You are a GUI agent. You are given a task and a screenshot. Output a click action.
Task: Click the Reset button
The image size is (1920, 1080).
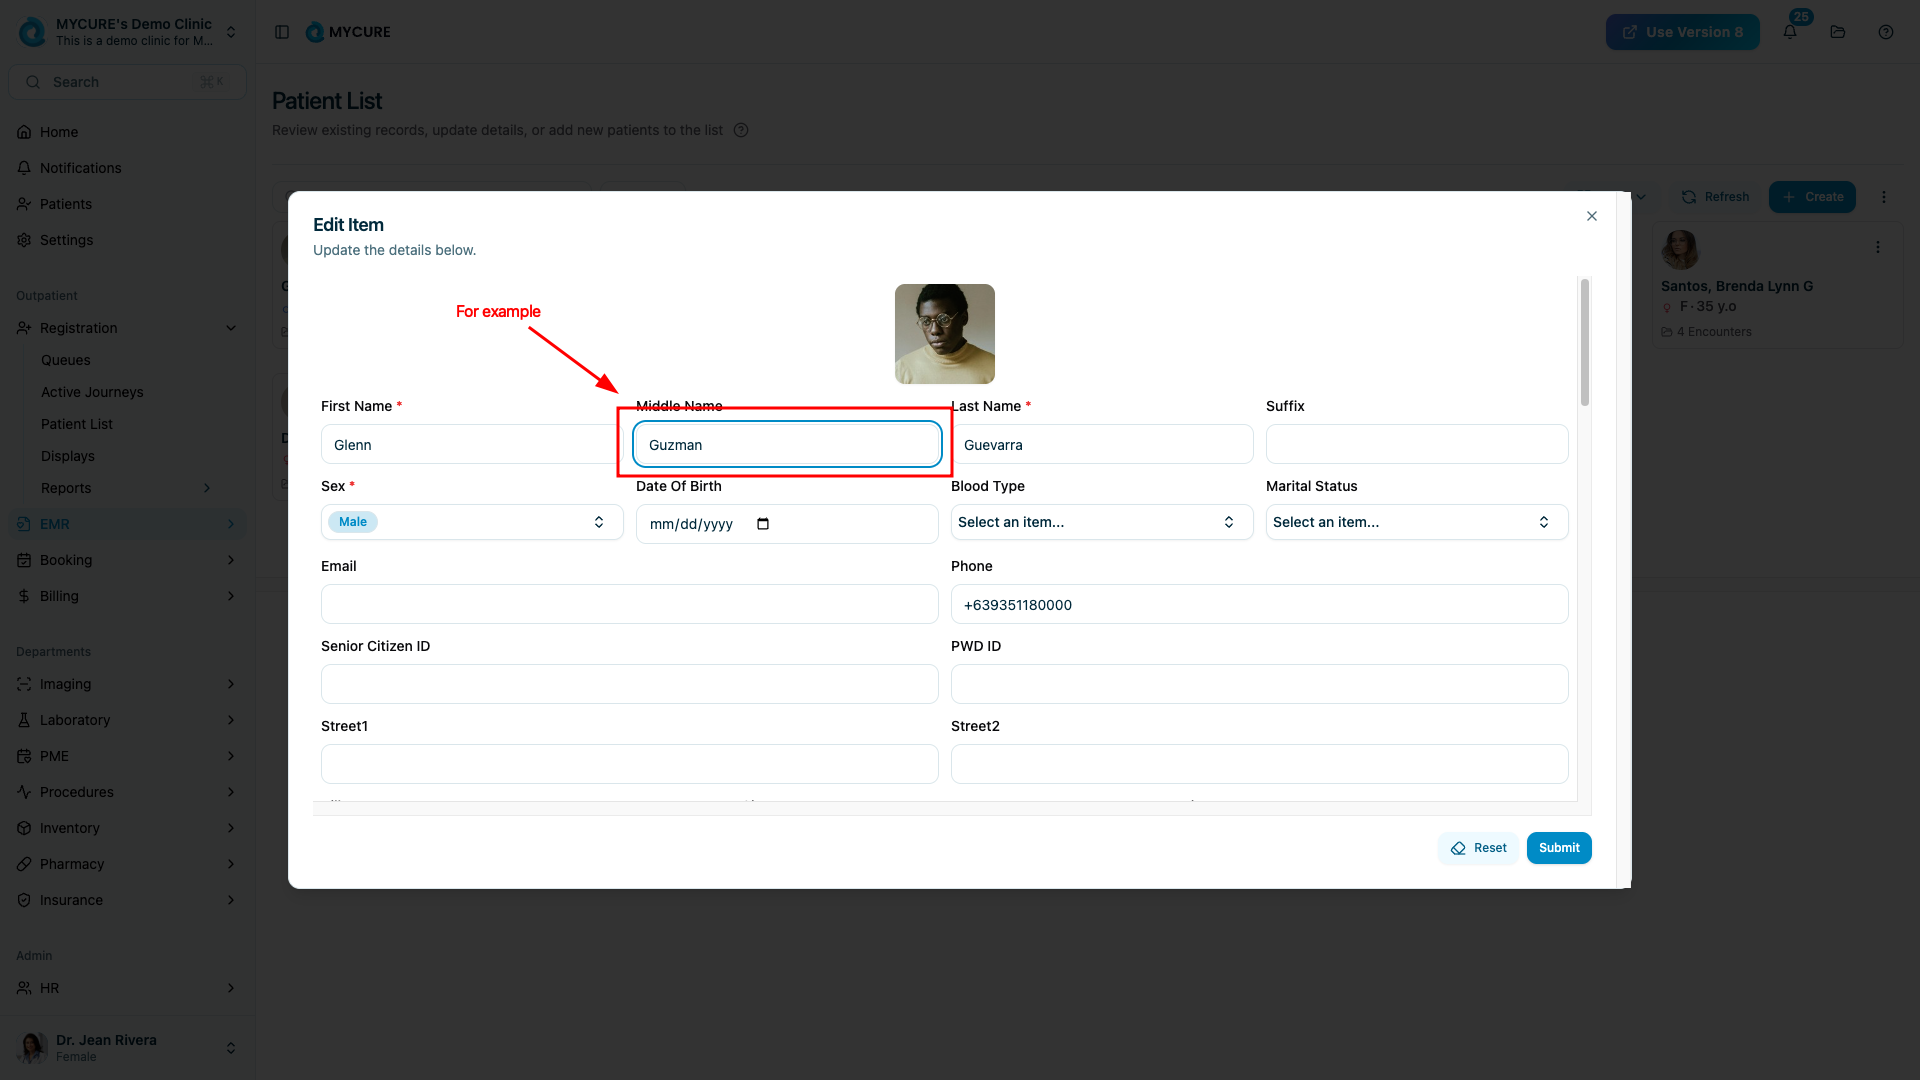click(x=1478, y=848)
